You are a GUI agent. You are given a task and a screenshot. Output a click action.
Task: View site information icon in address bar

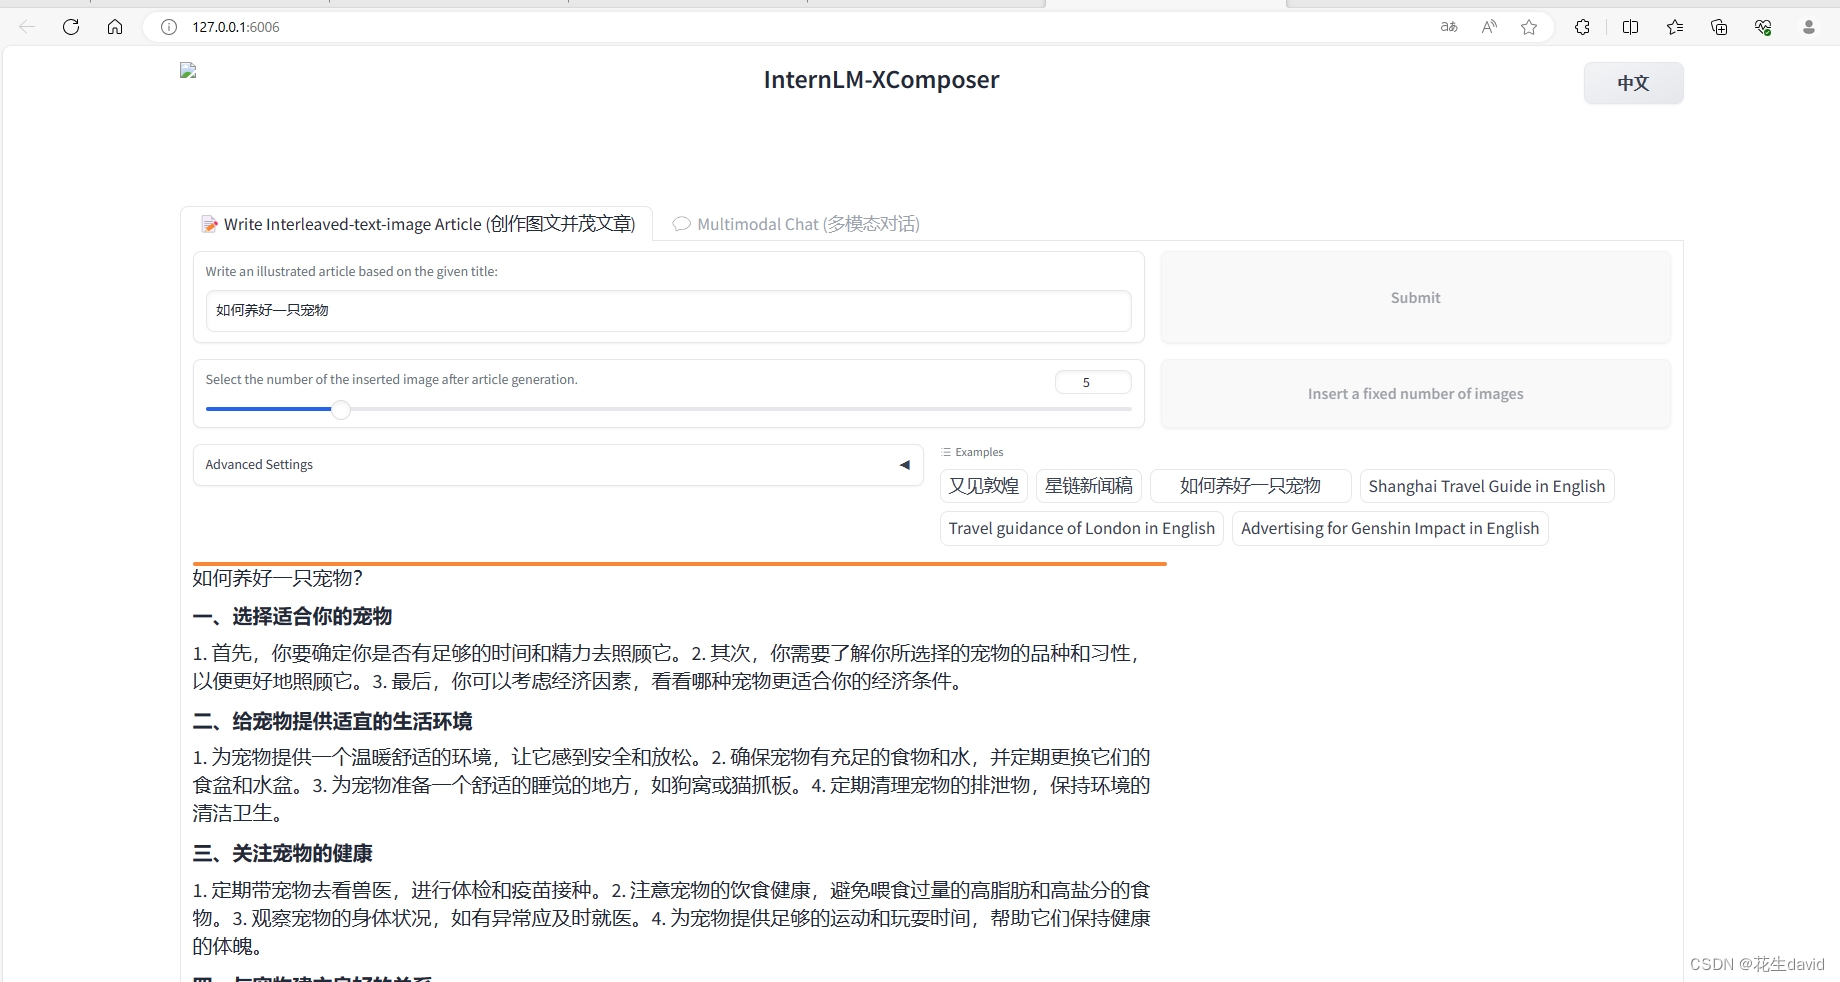coord(169,27)
